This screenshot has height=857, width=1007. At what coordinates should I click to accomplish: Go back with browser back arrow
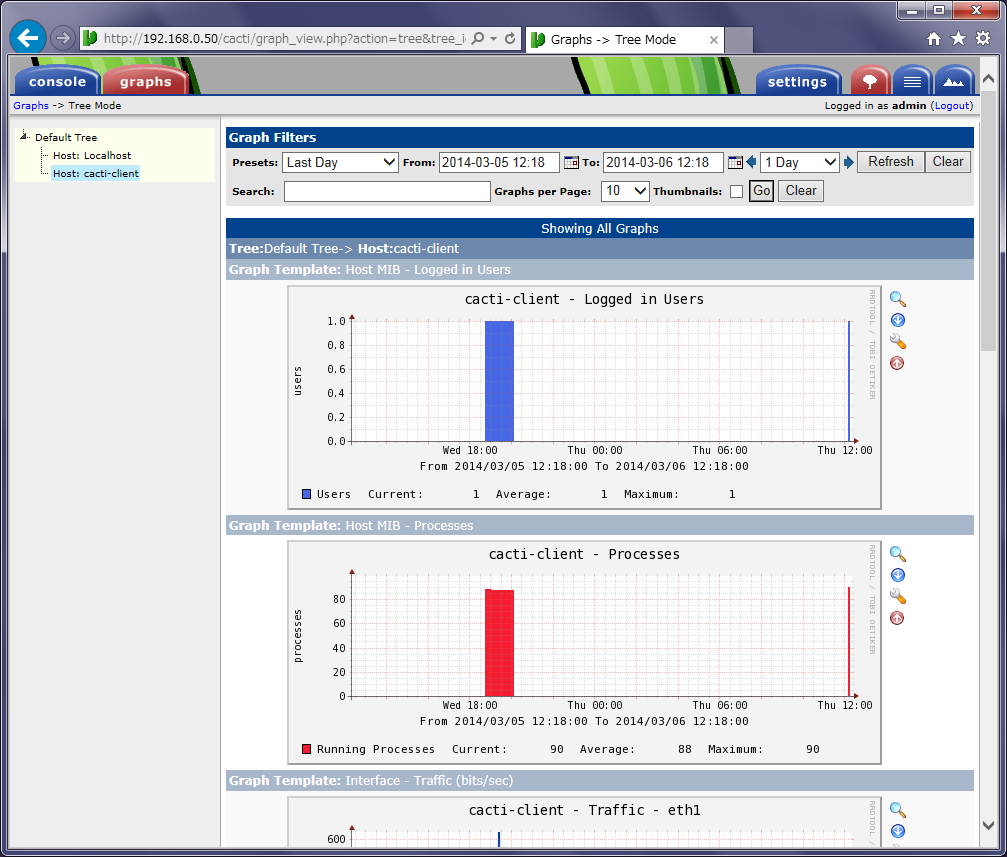[28, 38]
